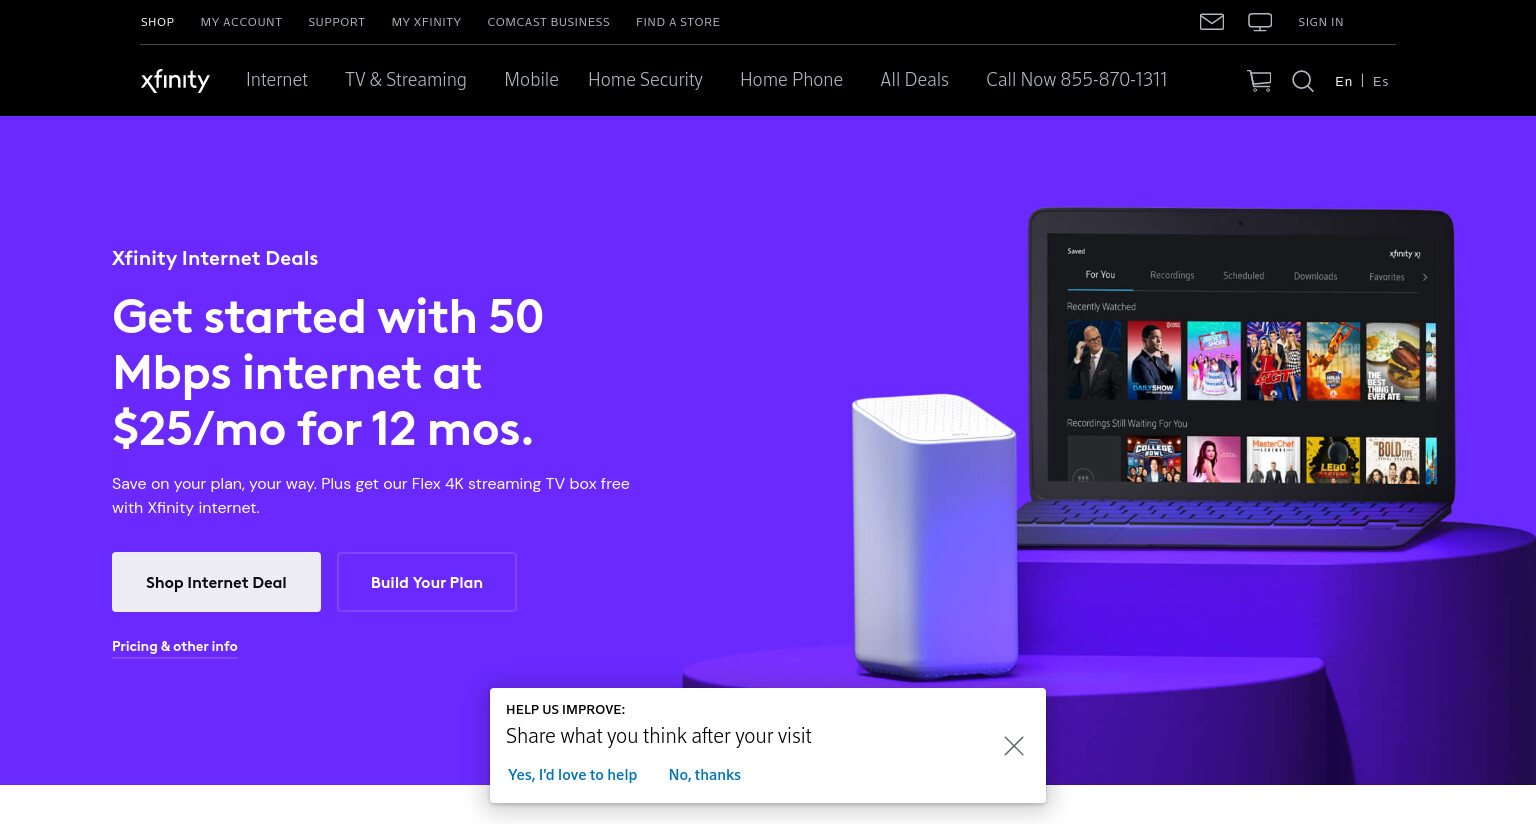Open the Home Security menu
The image size is (1536, 824).
click(x=645, y=80)
